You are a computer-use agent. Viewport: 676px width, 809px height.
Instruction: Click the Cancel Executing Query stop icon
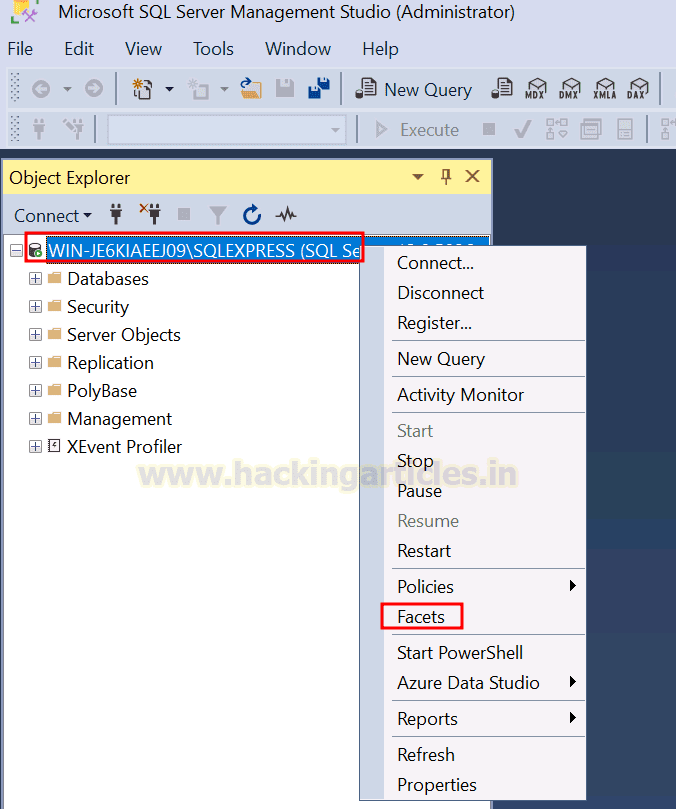click(x=489, y=129)
